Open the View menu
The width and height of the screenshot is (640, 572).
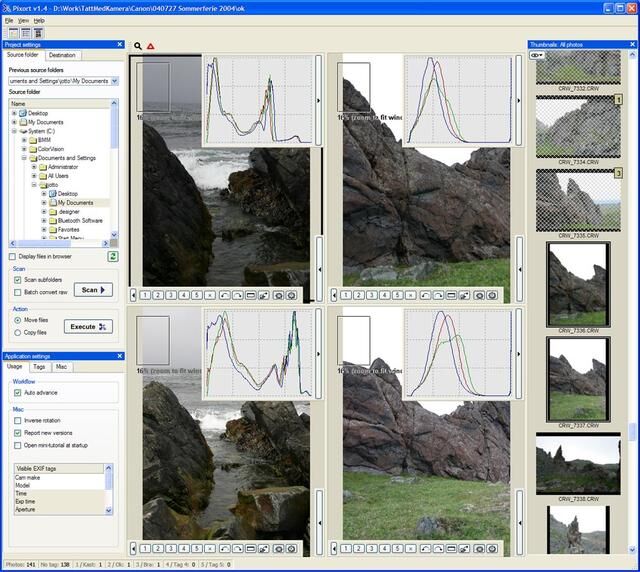pyautogui.click(x=23, y=20)
